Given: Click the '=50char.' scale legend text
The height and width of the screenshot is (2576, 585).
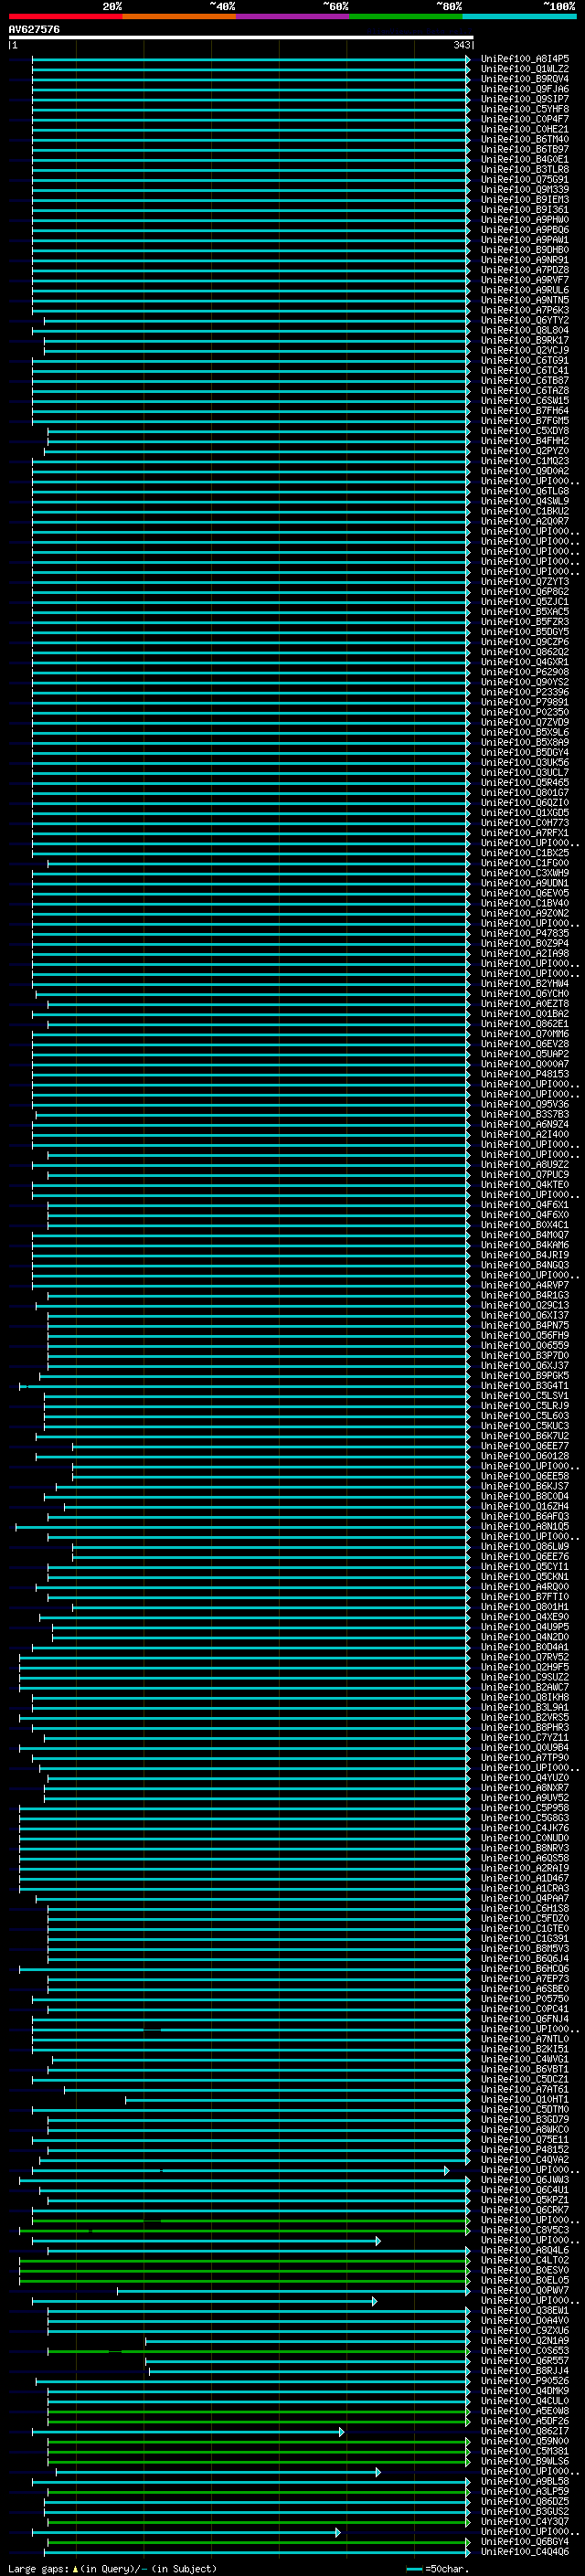Looking at the screenshot, I should pyautogui.click(x=445, y=2569).
